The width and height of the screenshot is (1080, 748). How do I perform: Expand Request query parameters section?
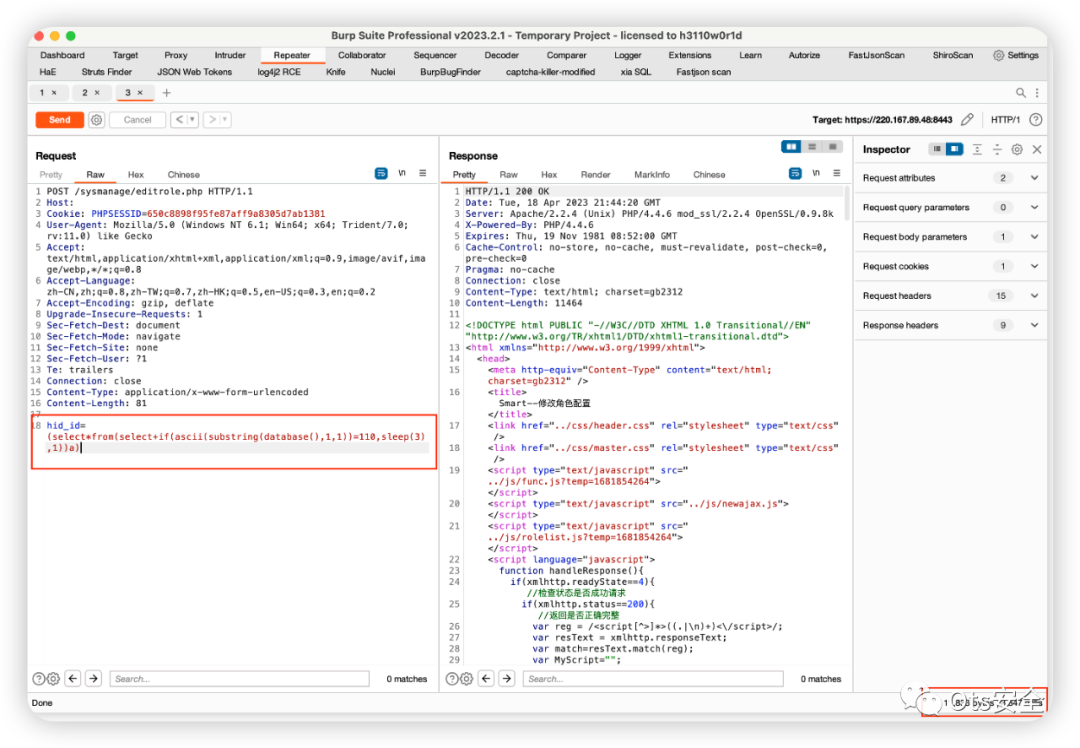[x=951, y=207]
